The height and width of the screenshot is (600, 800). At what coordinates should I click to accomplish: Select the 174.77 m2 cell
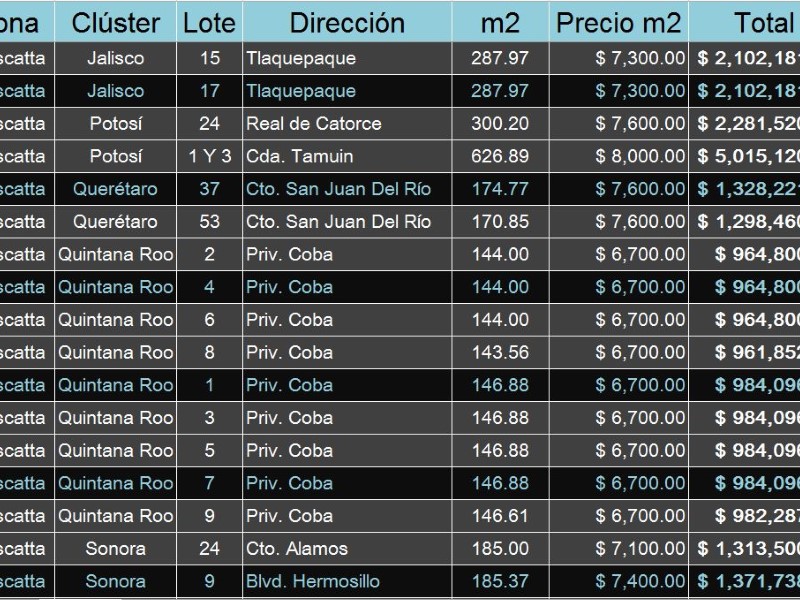coord(501,189)
